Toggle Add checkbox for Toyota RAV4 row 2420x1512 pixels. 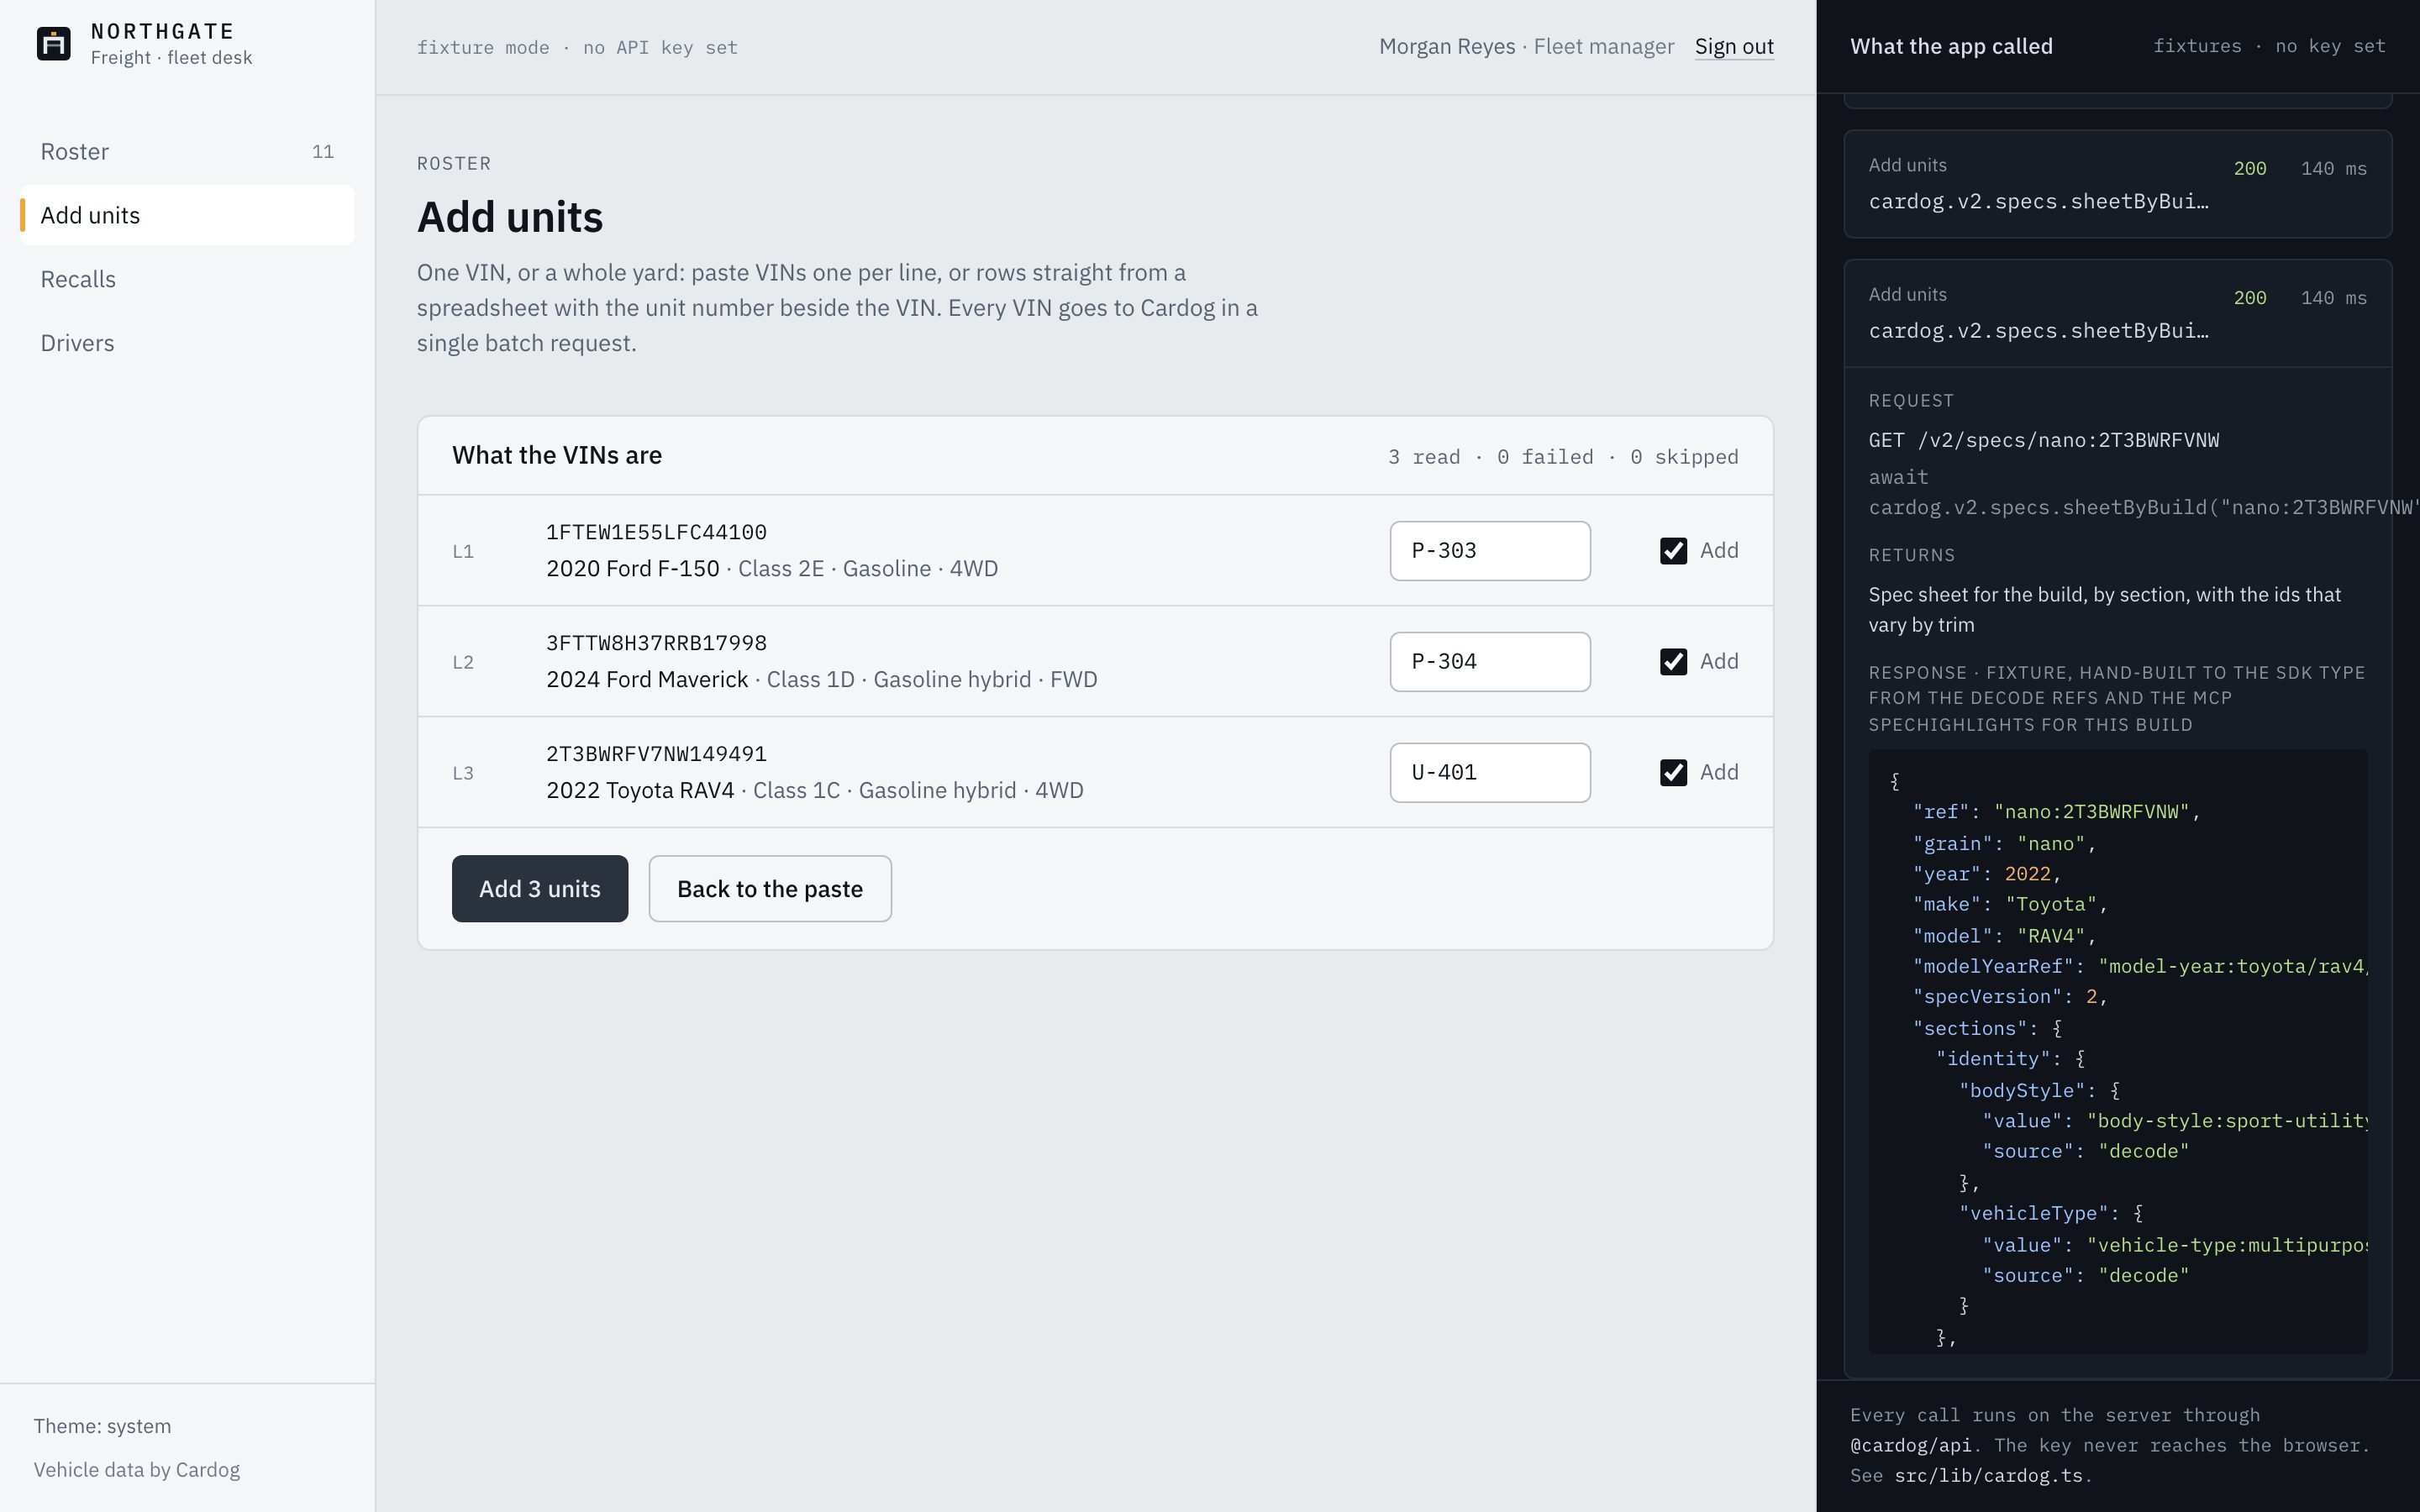click(1673, 773)
